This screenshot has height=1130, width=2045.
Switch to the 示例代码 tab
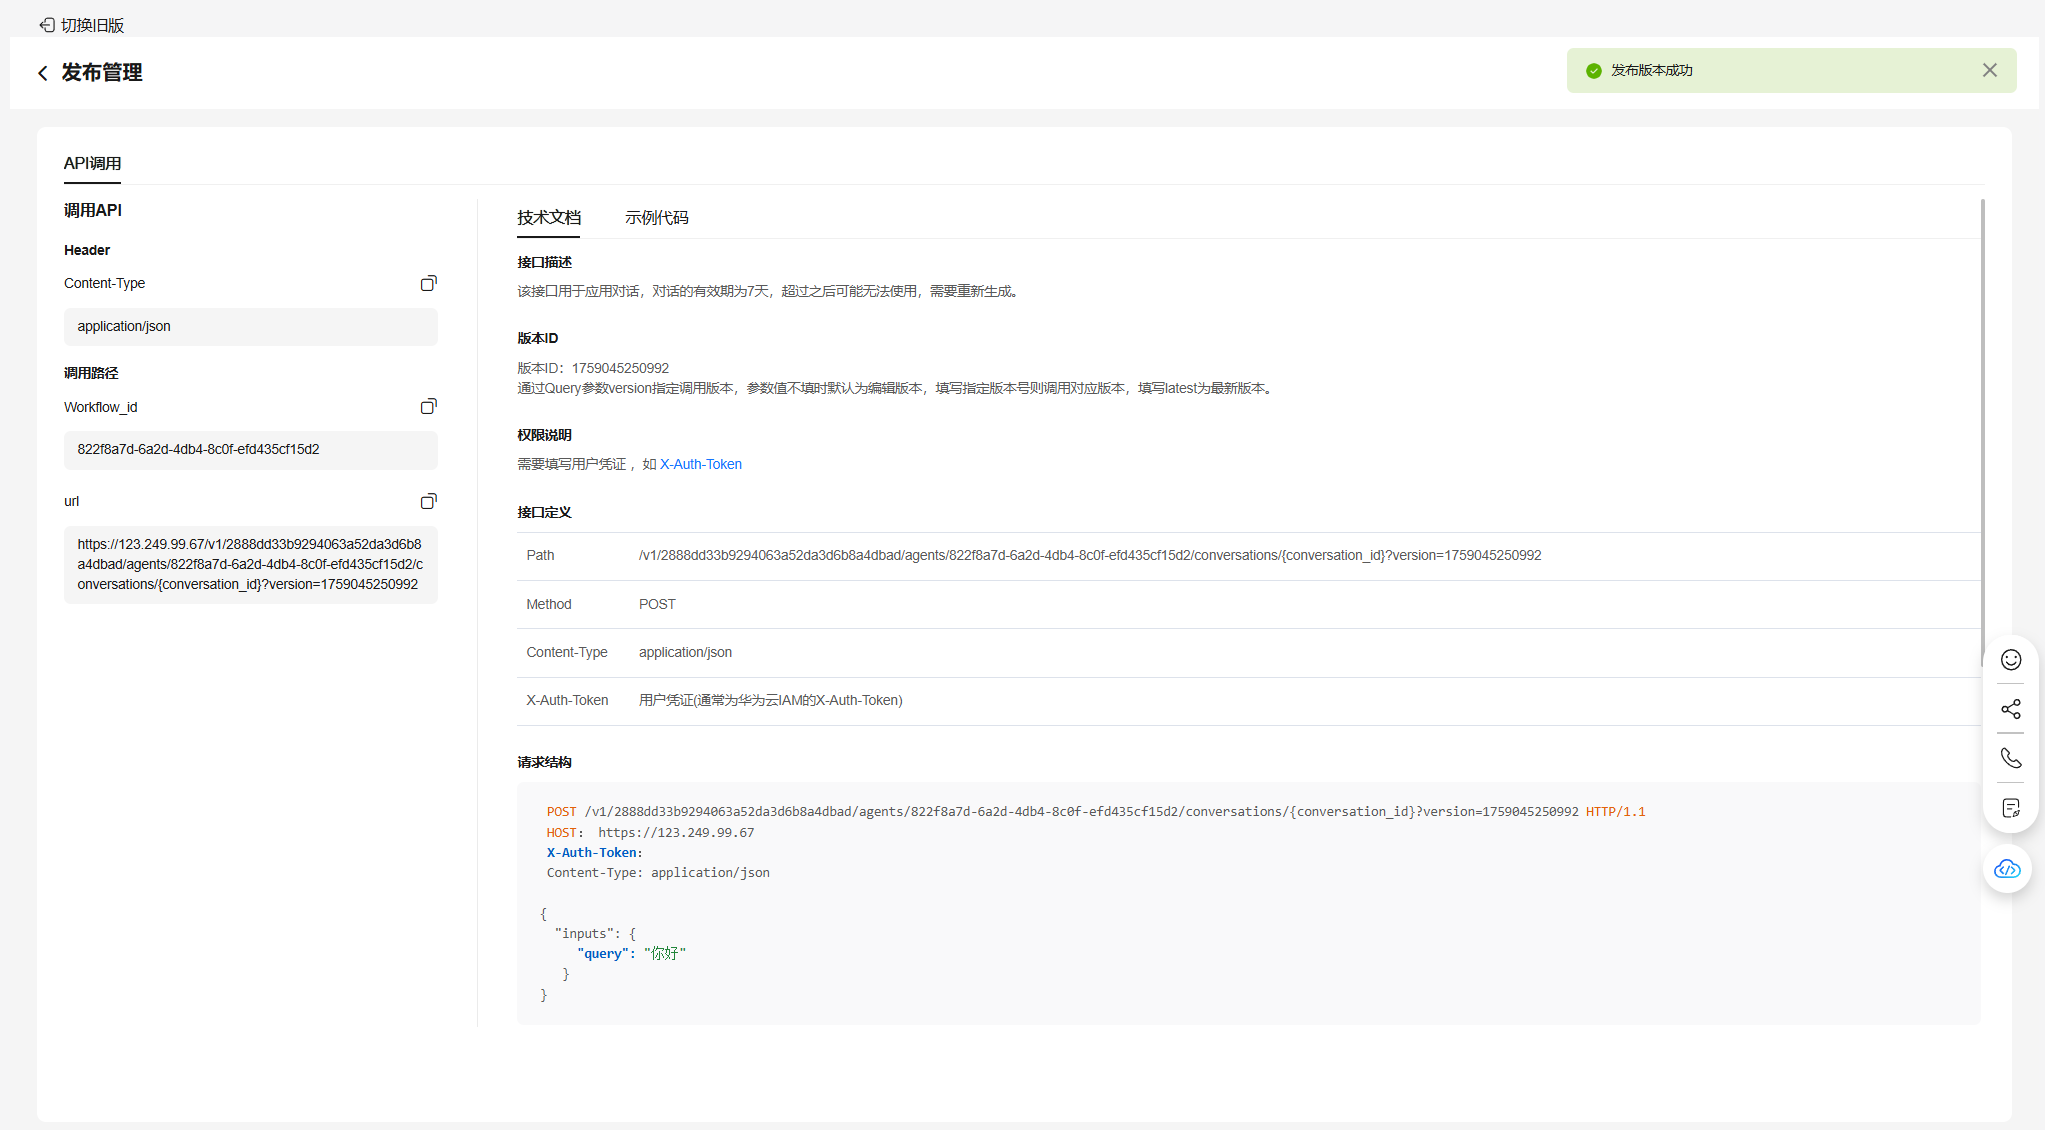[x=656, y=218]
